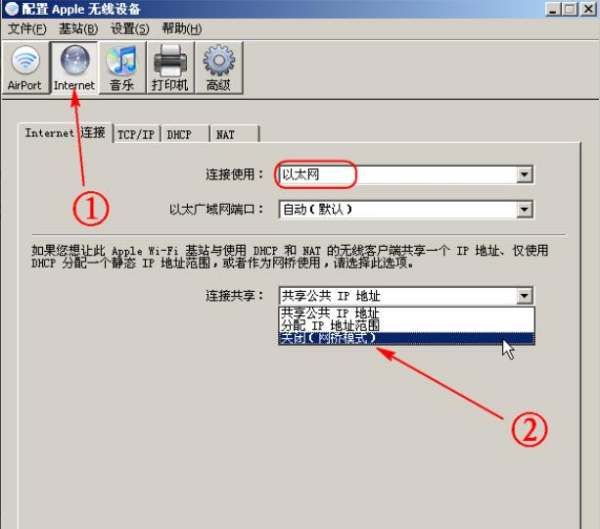
Task: Open the 音乐 music toolbar icon
Action: point(122,67)
